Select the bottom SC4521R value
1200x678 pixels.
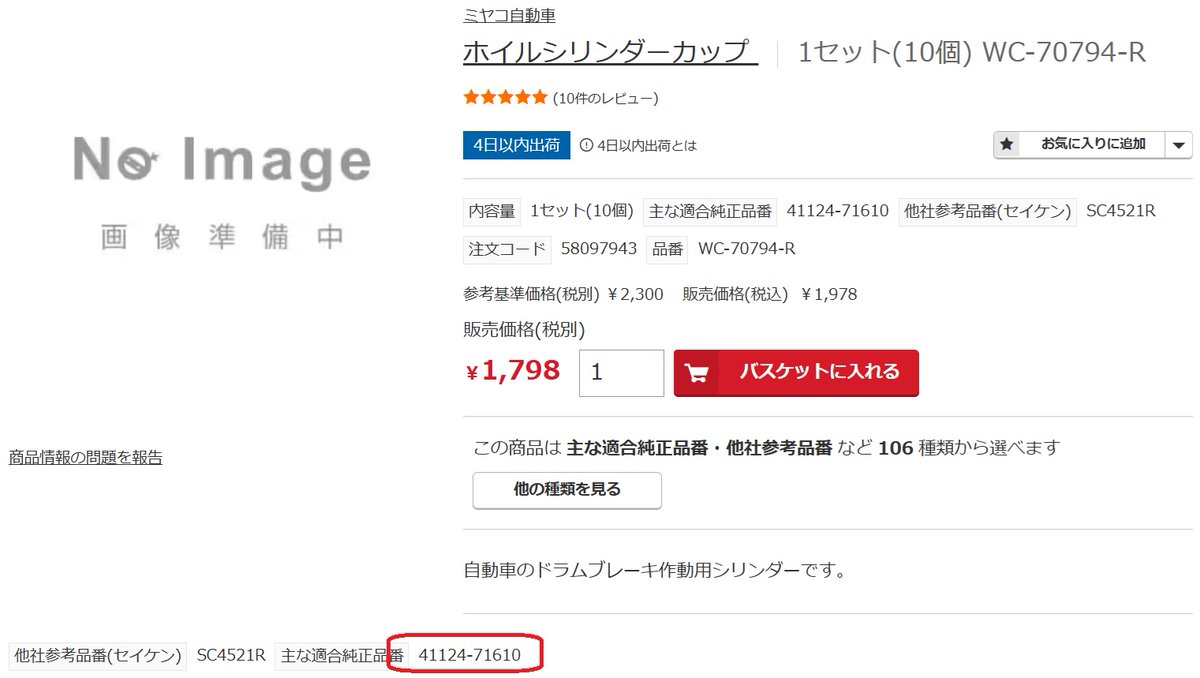coord(231,656)
